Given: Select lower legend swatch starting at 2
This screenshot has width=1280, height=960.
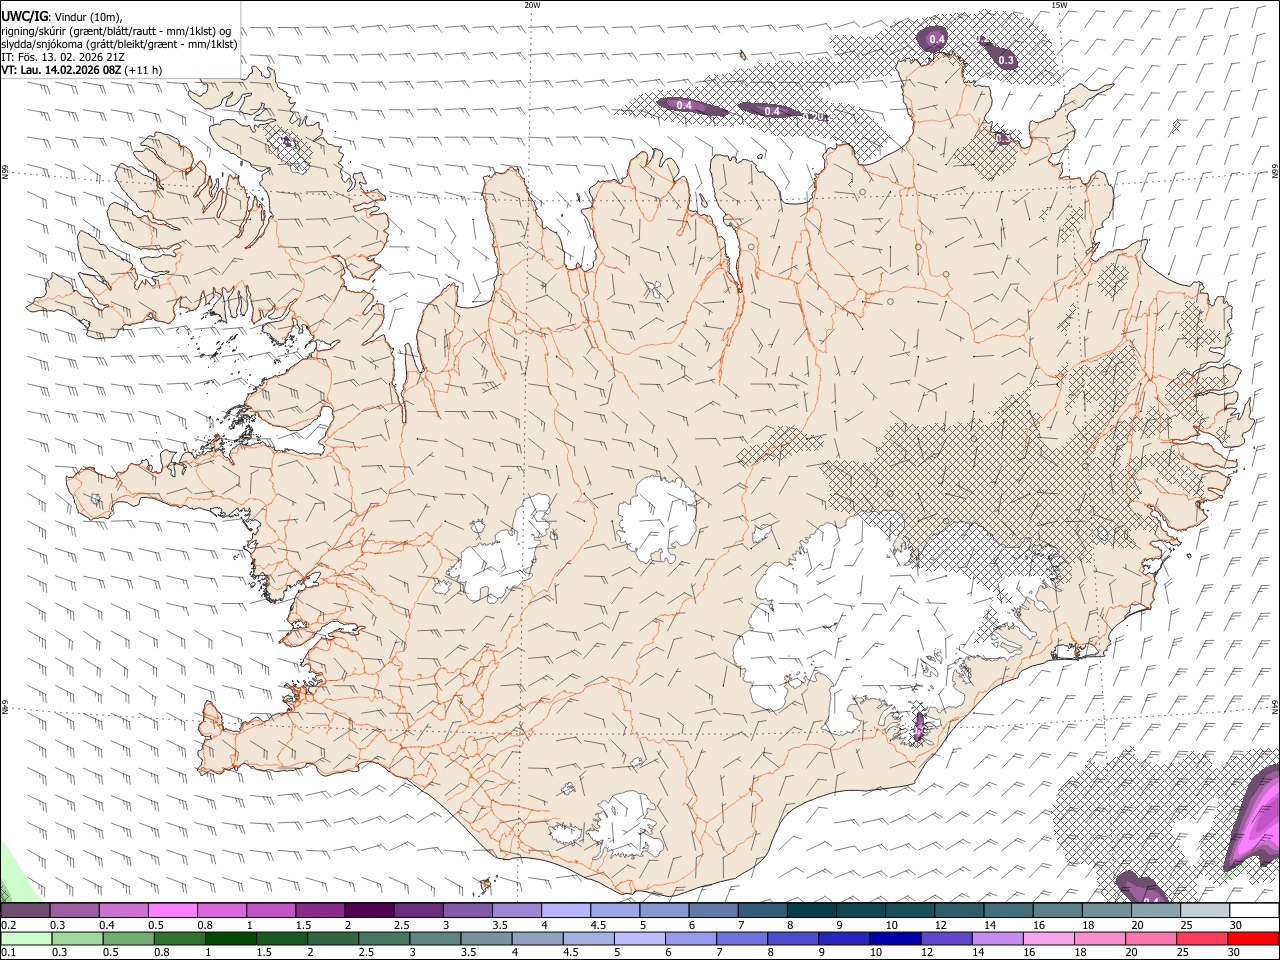Looking at the screenshot, I should (332, 939).
